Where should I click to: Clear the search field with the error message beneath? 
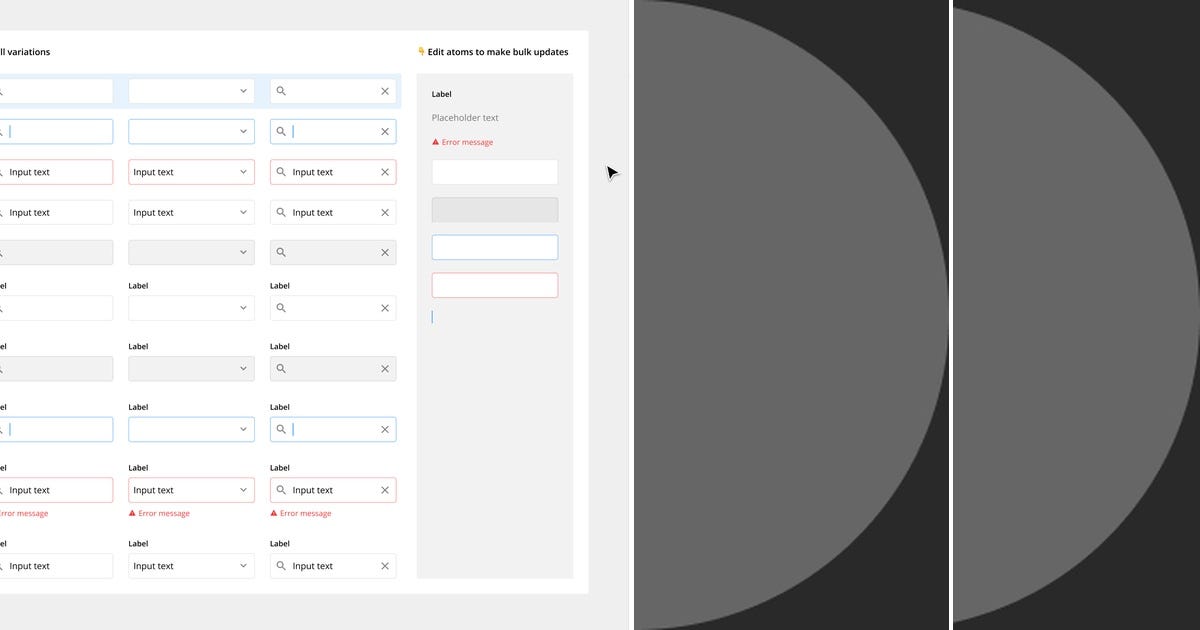385,490
